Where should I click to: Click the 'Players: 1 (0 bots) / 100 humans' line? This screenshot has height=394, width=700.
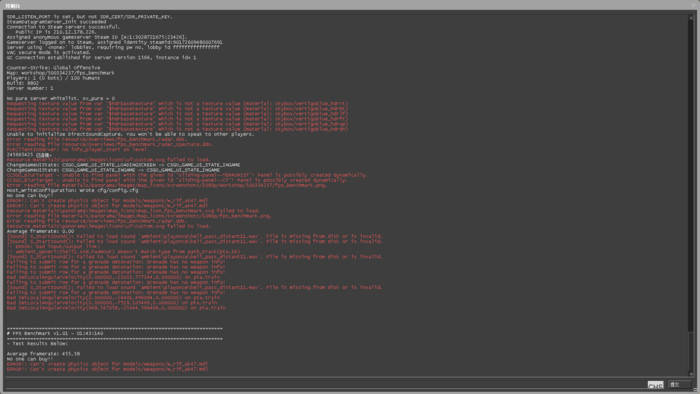tap(53, 78)
